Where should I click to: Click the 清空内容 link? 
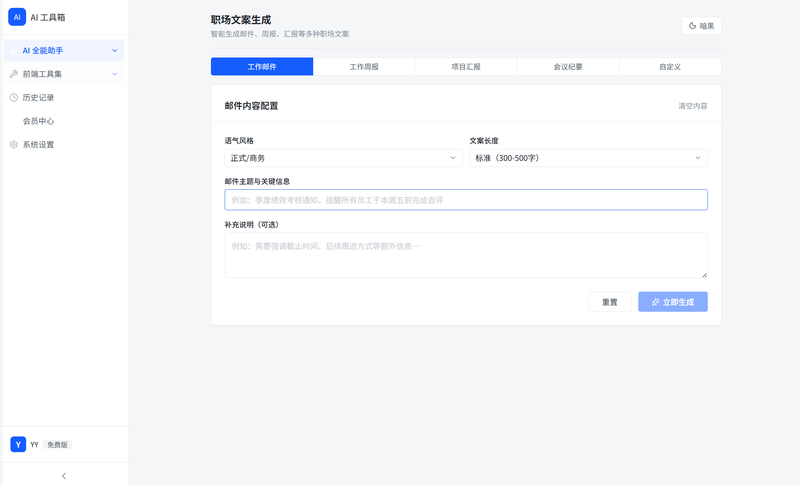[x=692, y=106]
